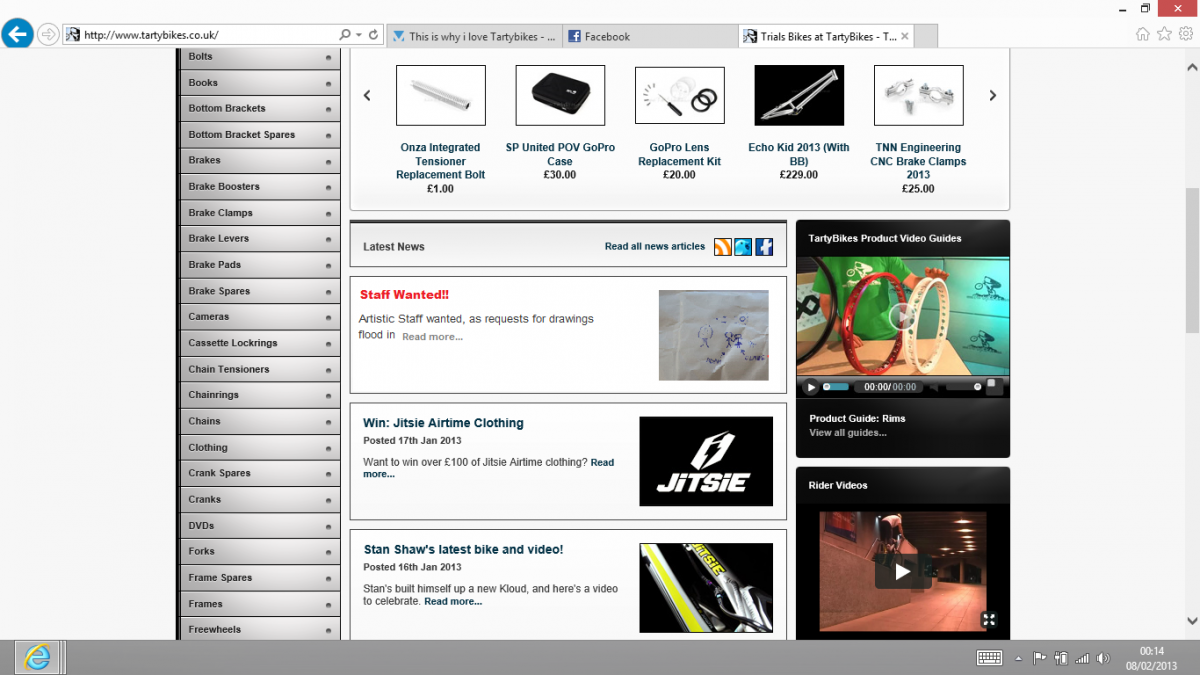Click 'Read all news articles' link
Screen dimensions: 1200x675
pyautogui.click(x=655, y=246)
